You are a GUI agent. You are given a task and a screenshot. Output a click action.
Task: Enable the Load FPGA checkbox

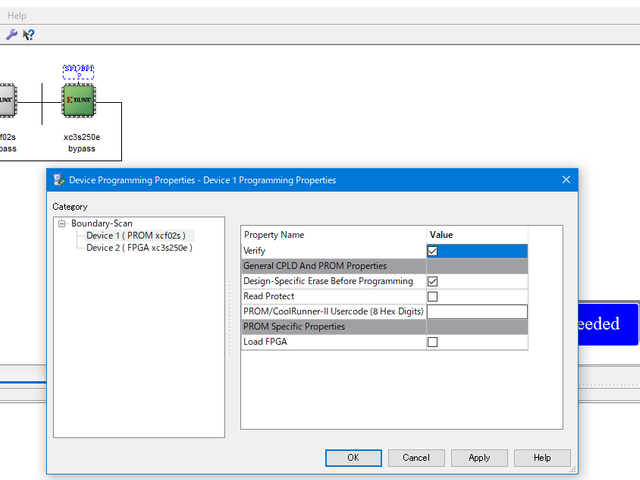pos(433,342)
